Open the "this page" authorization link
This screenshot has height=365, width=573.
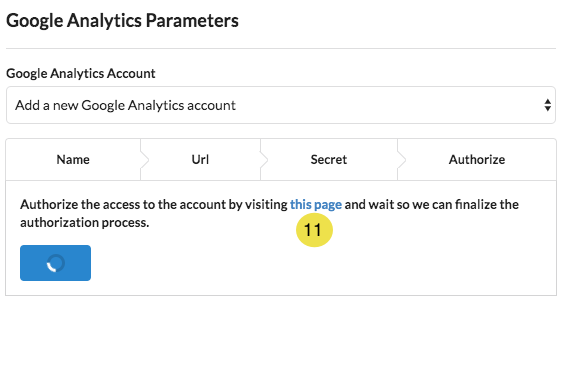coord(316,204)
